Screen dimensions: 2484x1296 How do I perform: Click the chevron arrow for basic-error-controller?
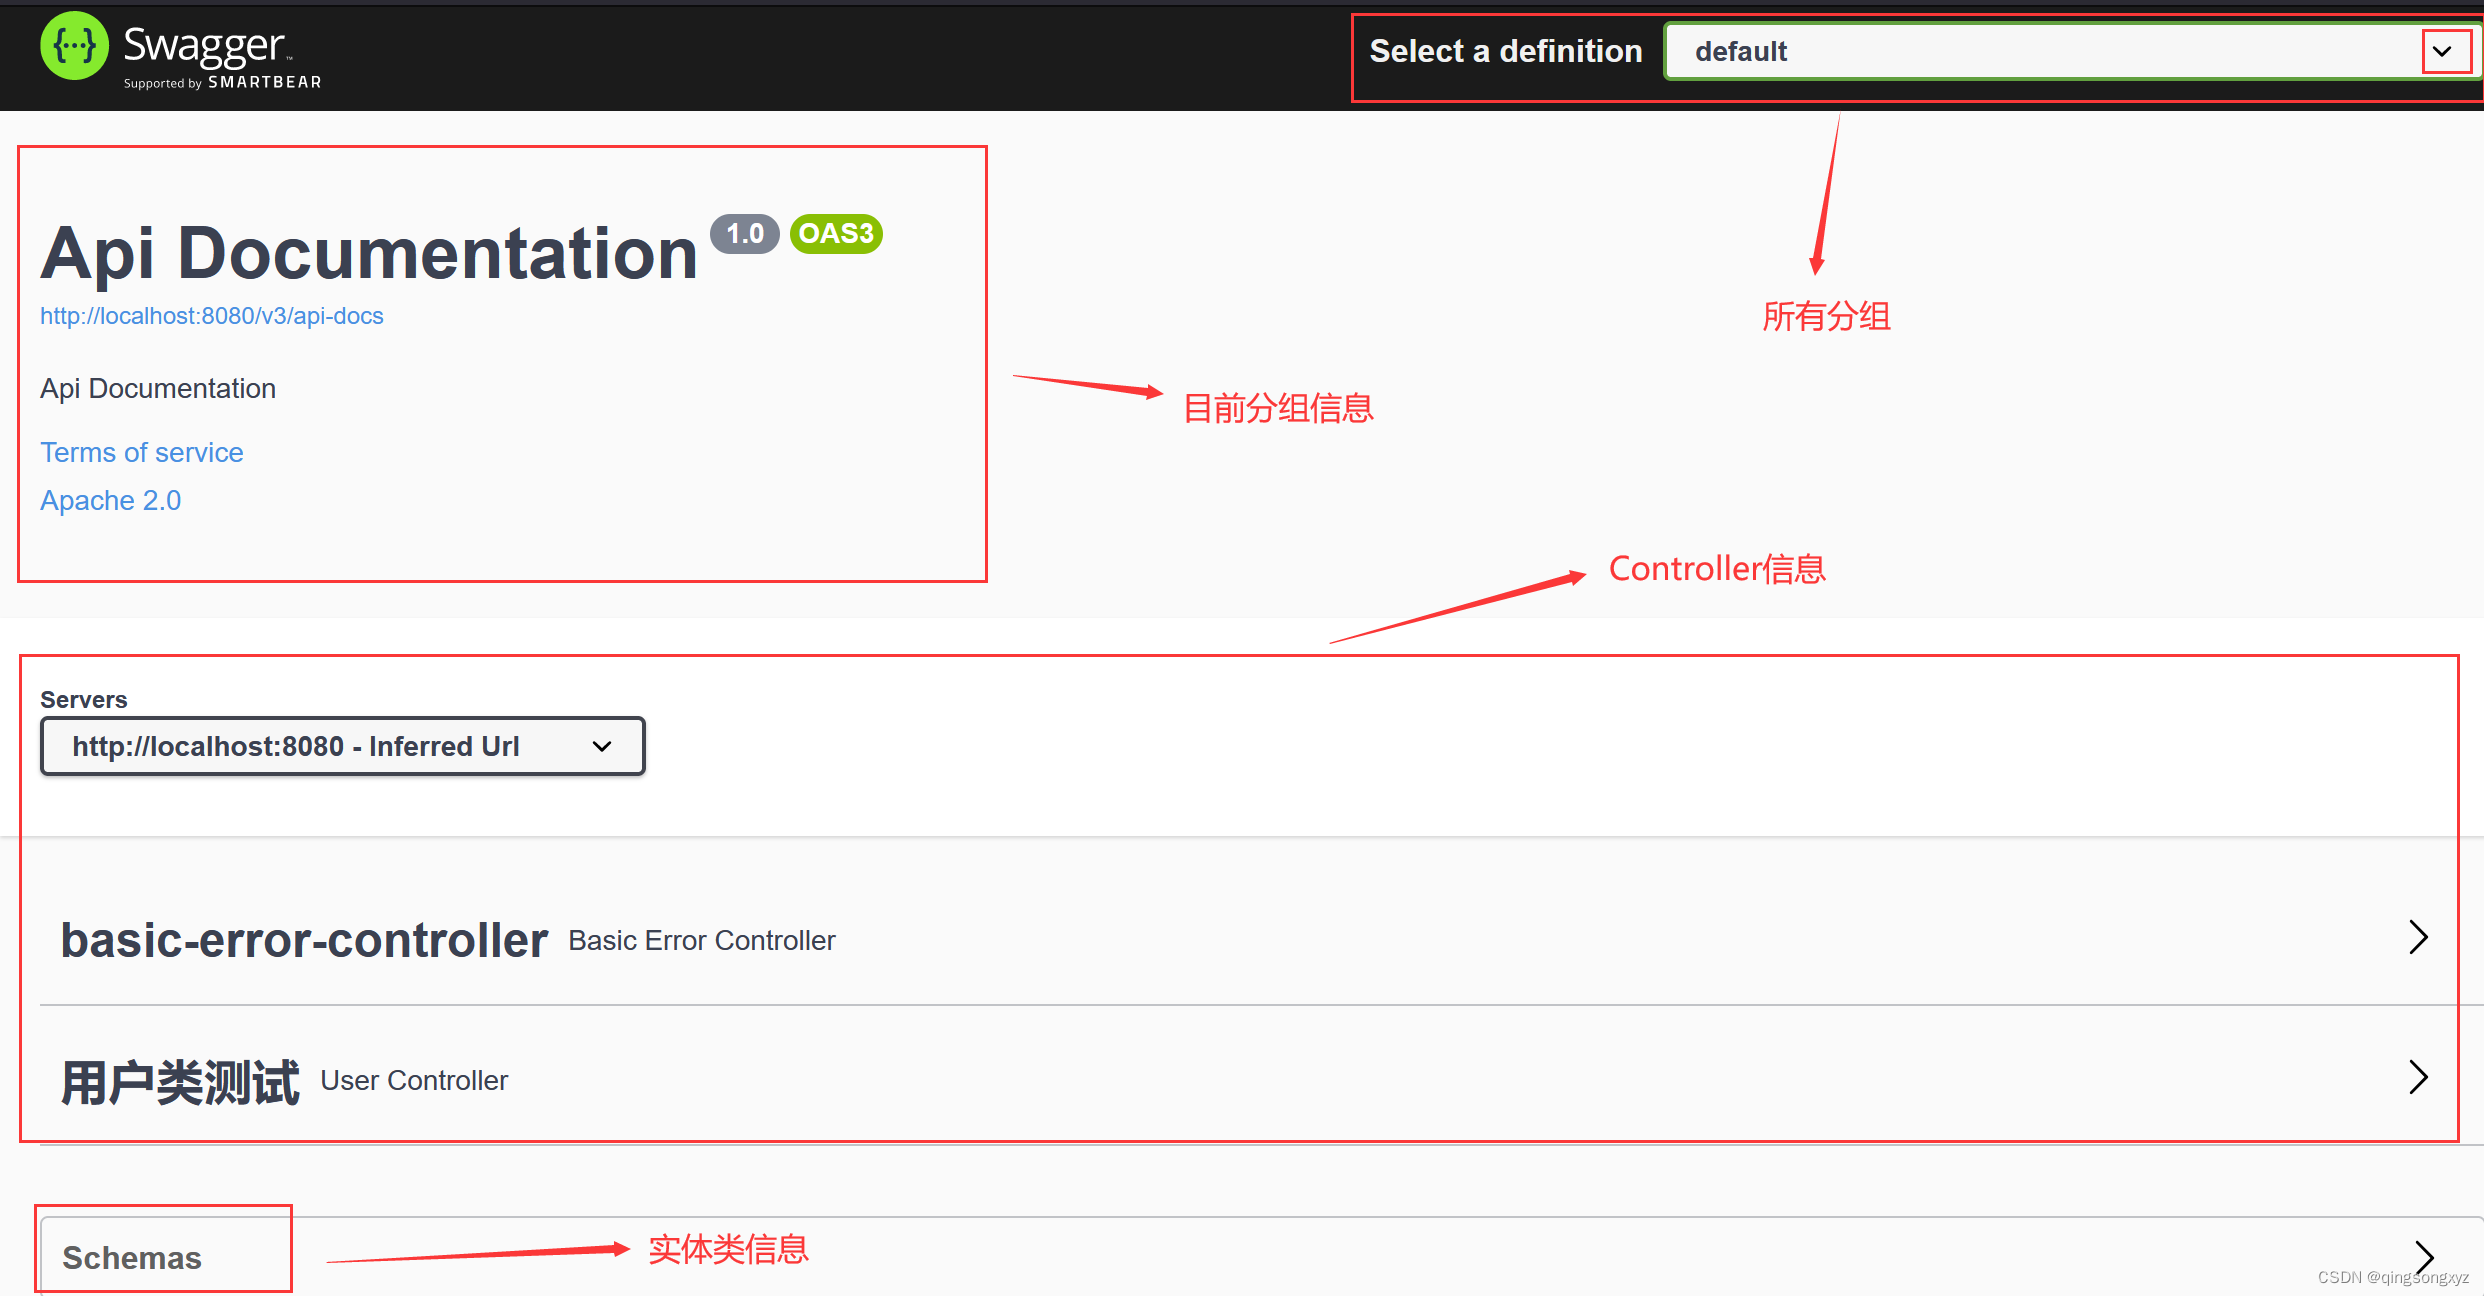(2418, 937)
